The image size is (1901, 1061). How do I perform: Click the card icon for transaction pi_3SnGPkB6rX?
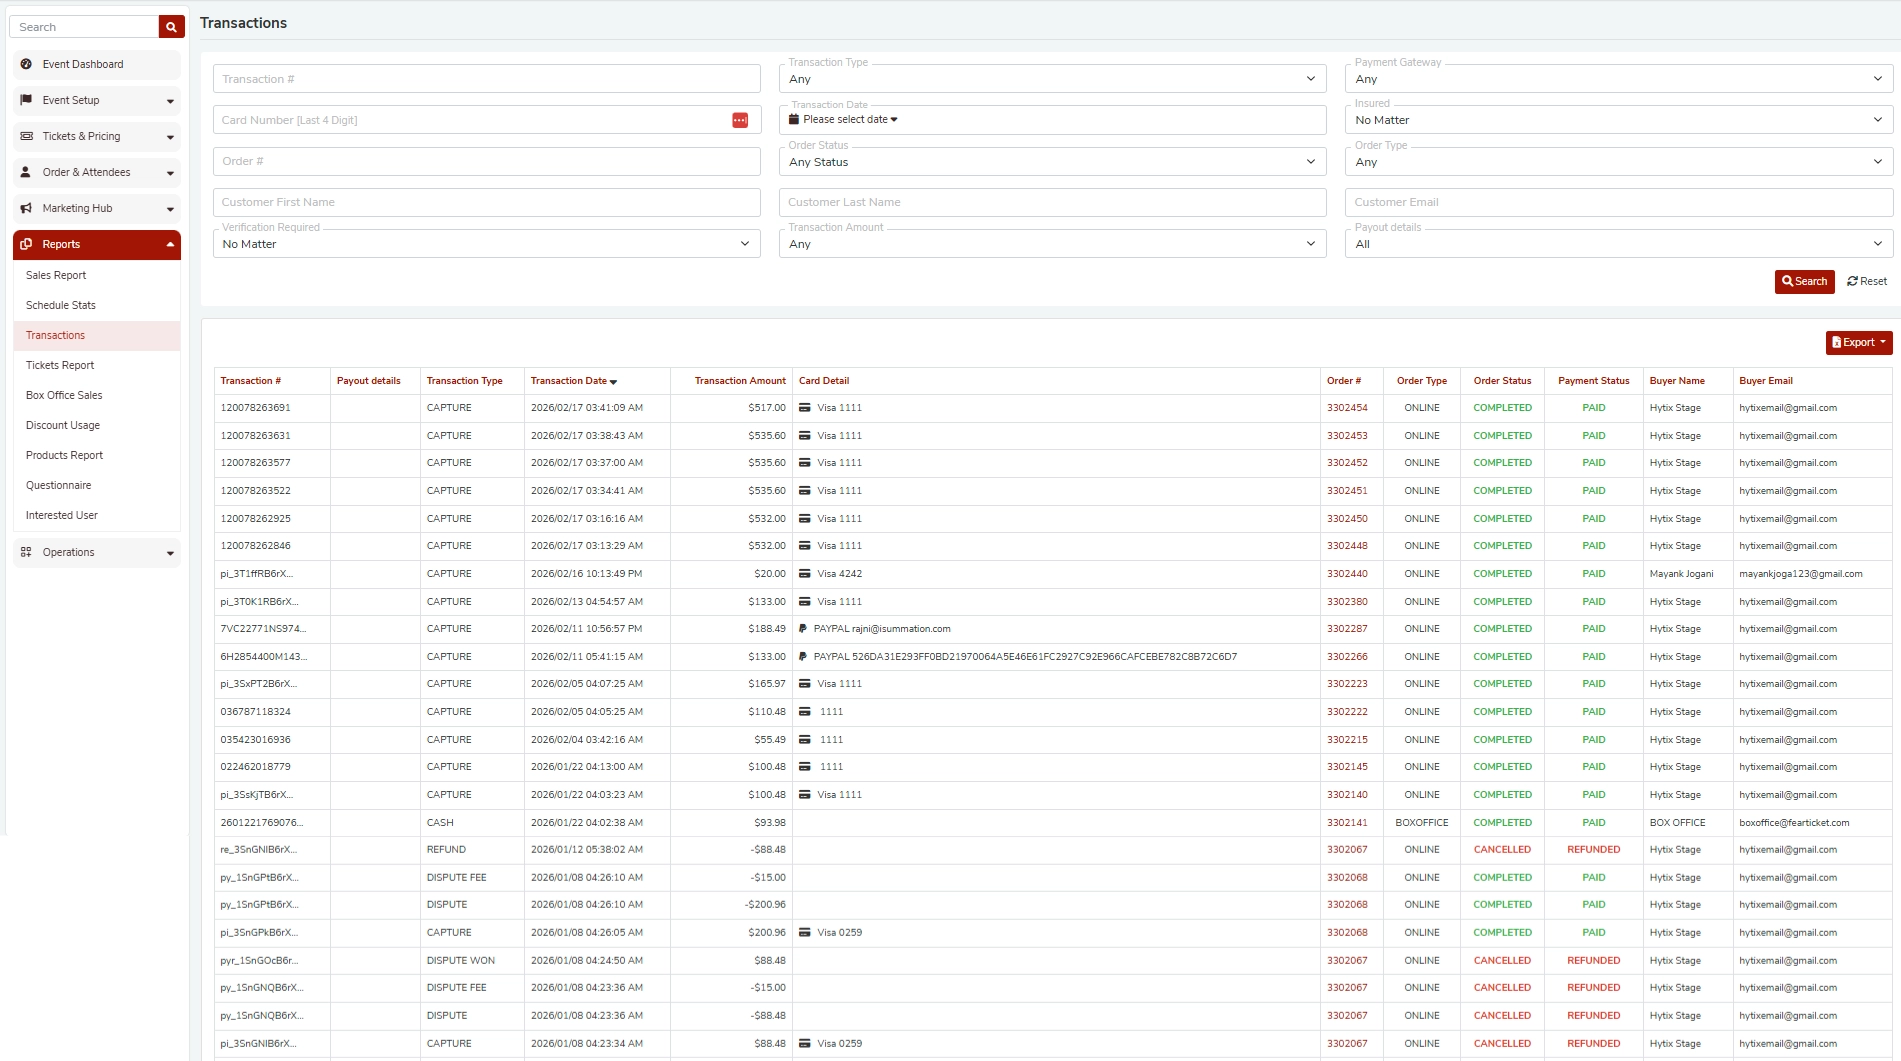click(x=804, y=933)
